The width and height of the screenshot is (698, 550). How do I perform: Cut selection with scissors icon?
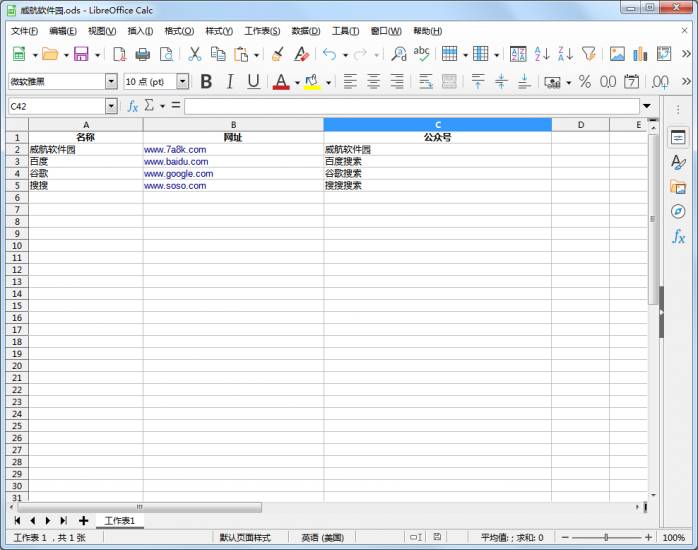(195, 54)
